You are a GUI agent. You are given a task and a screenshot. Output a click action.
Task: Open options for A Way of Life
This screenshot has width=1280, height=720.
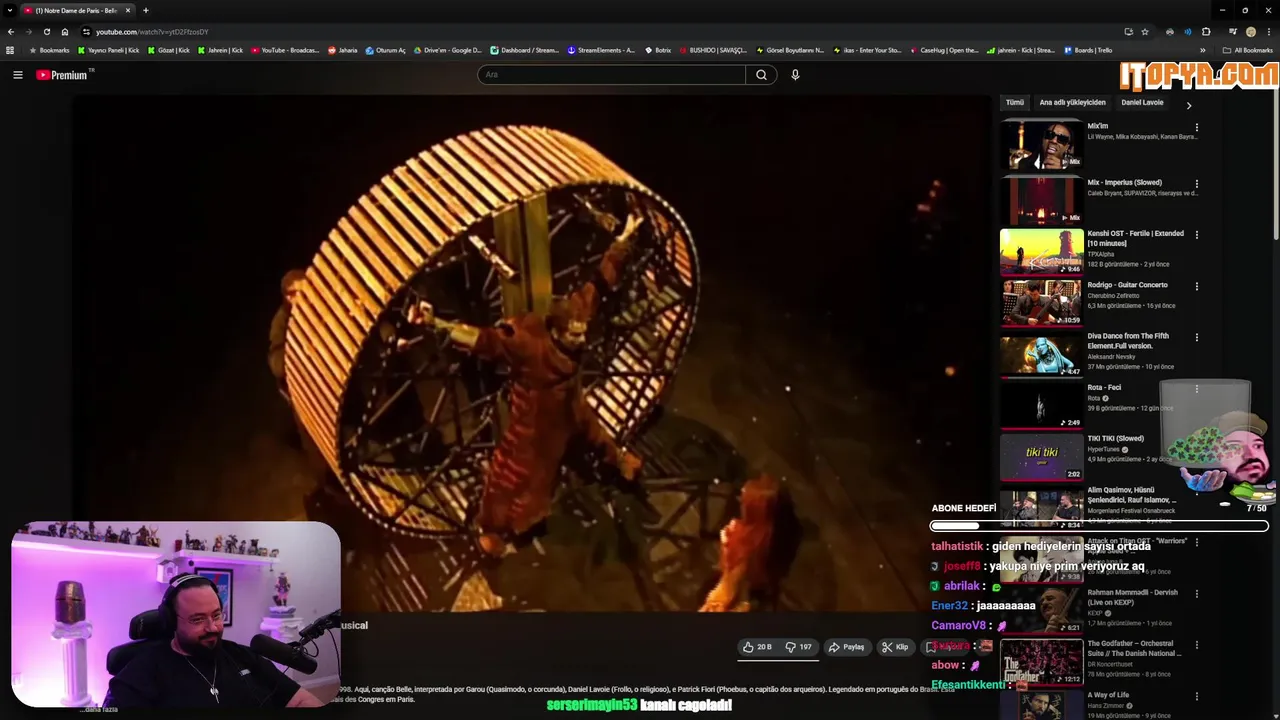tap(1196, 696)
